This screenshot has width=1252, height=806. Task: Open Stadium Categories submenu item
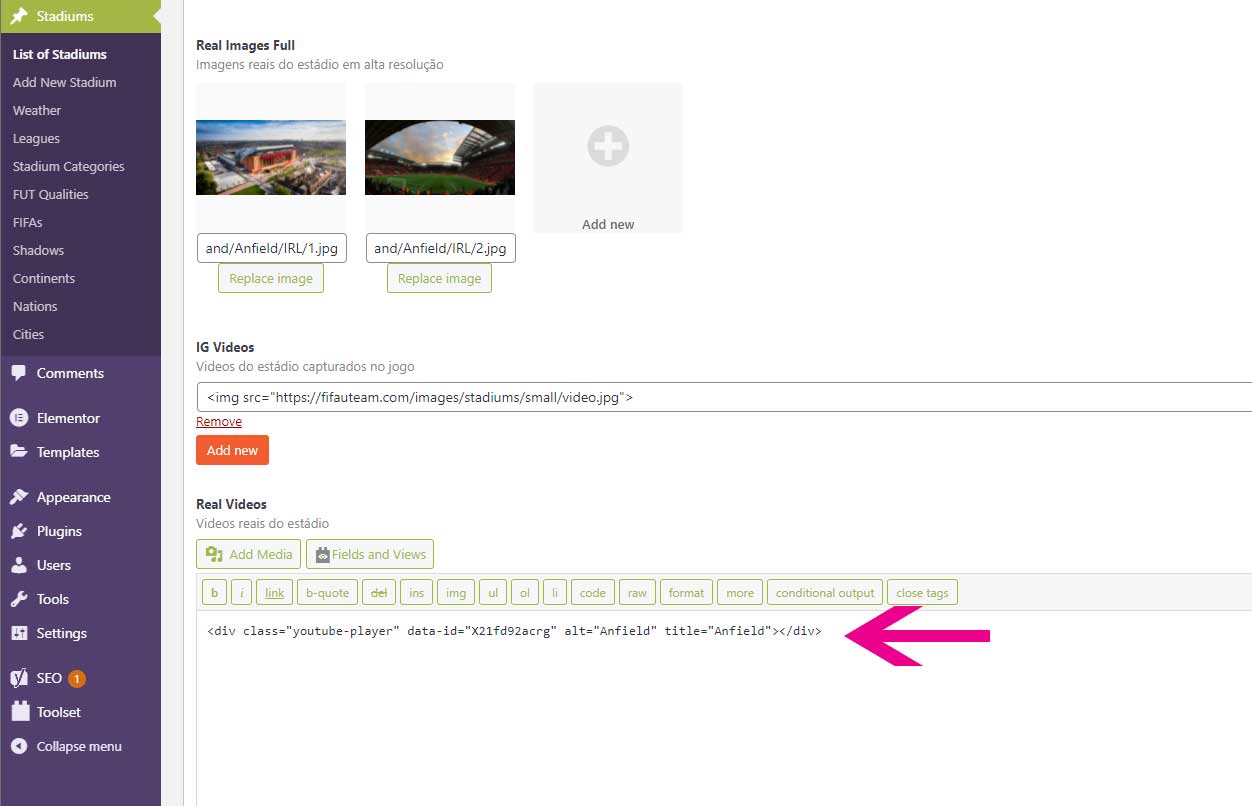click(69, 166)
